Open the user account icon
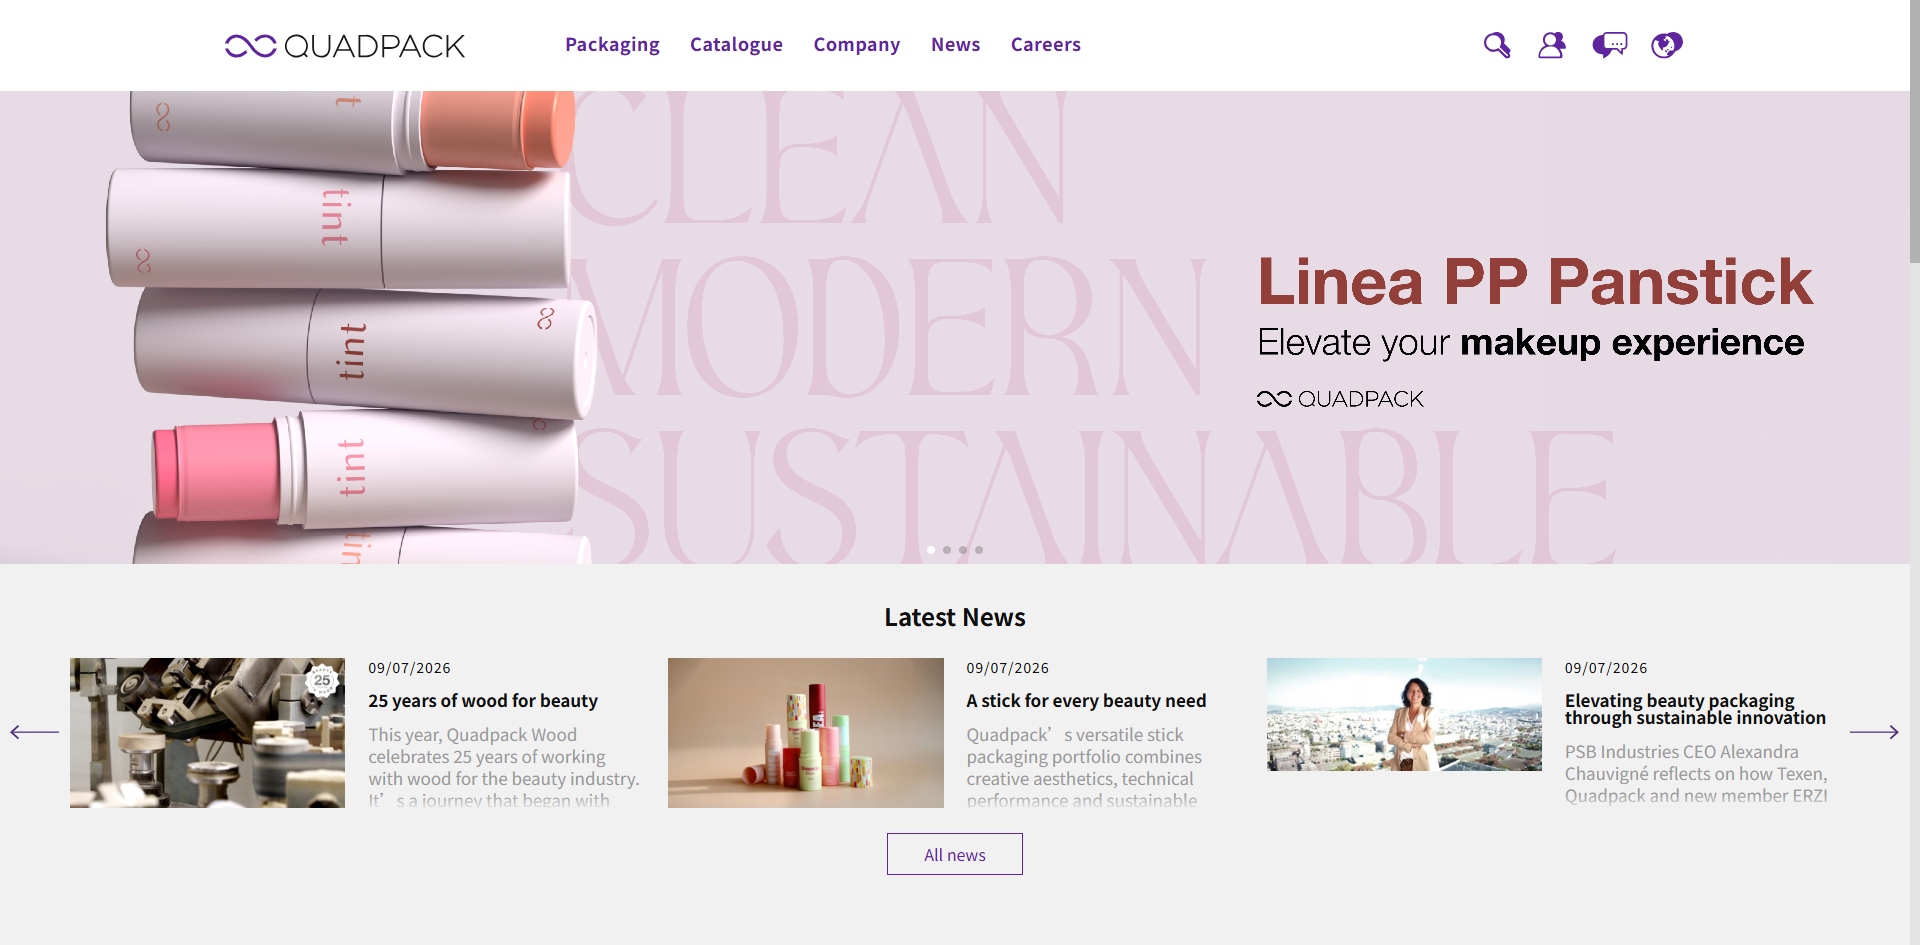This screenshot has width=1920, height=945. [x=1552, y=45]
